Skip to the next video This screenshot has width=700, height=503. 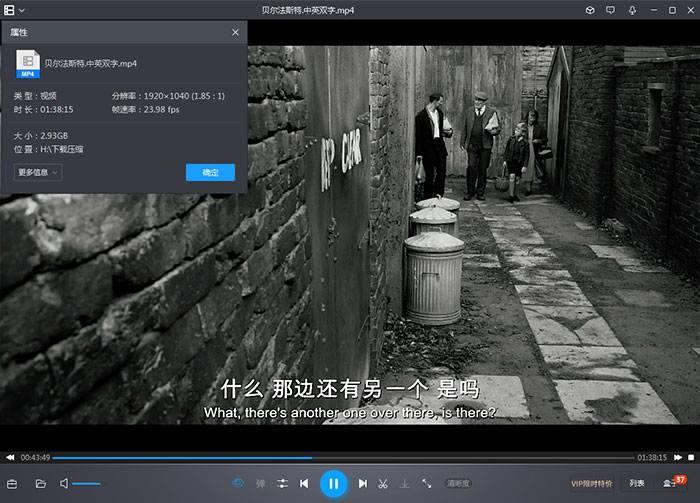coord(363,483)
